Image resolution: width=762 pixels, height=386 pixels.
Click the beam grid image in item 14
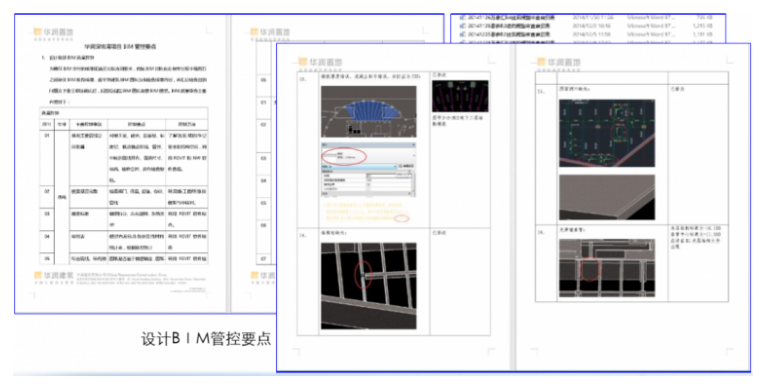(368, 286)
